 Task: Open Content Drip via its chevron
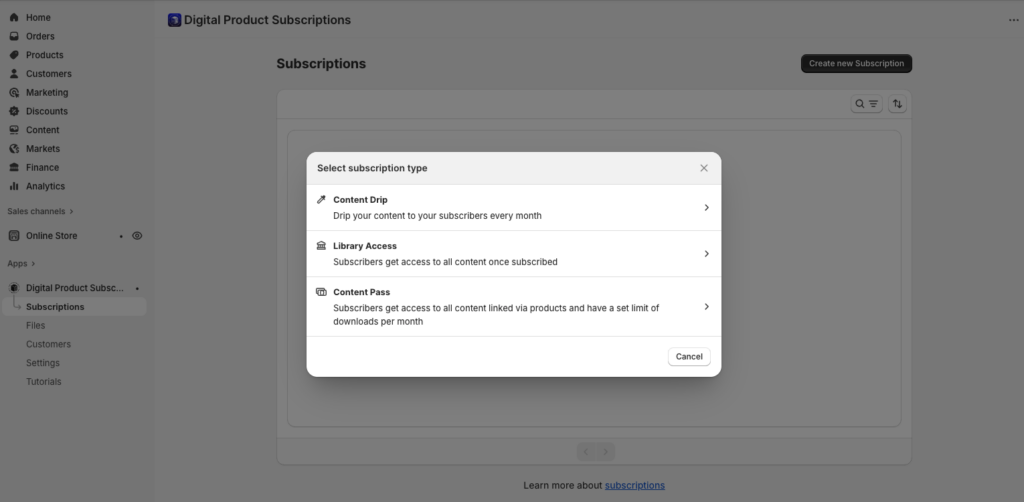[x=706, y=208]
